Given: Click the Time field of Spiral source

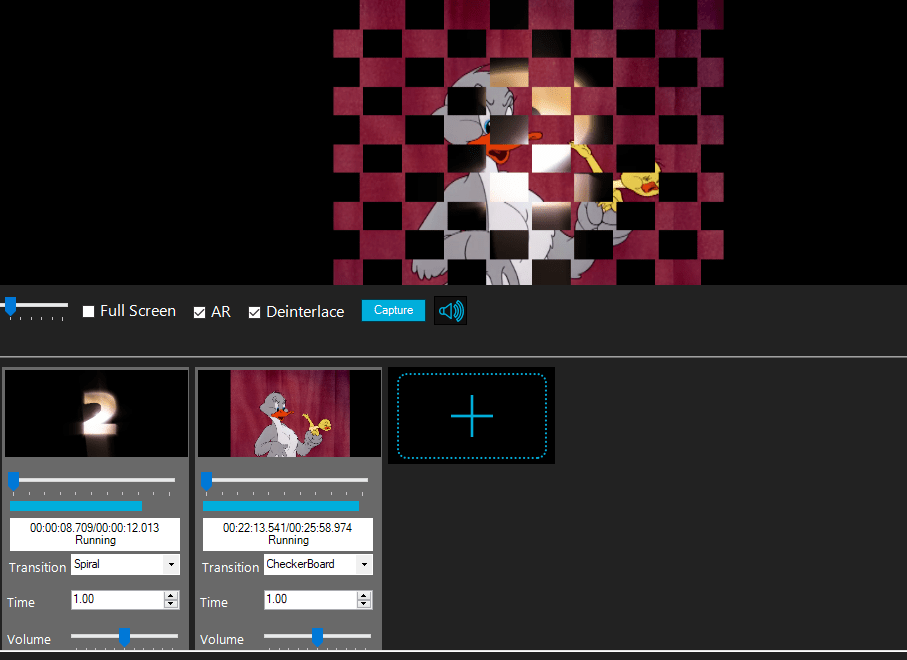Looking at the screenshot, I should tap(118, 600).
